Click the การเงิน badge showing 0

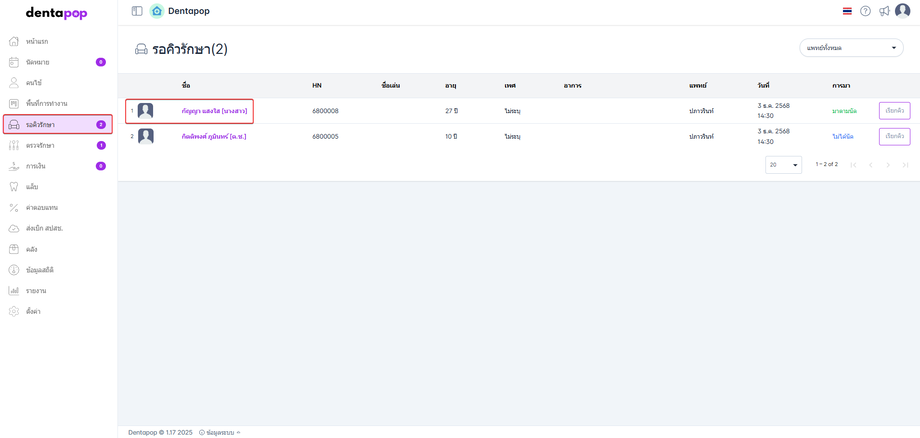[x=101, y=166]
